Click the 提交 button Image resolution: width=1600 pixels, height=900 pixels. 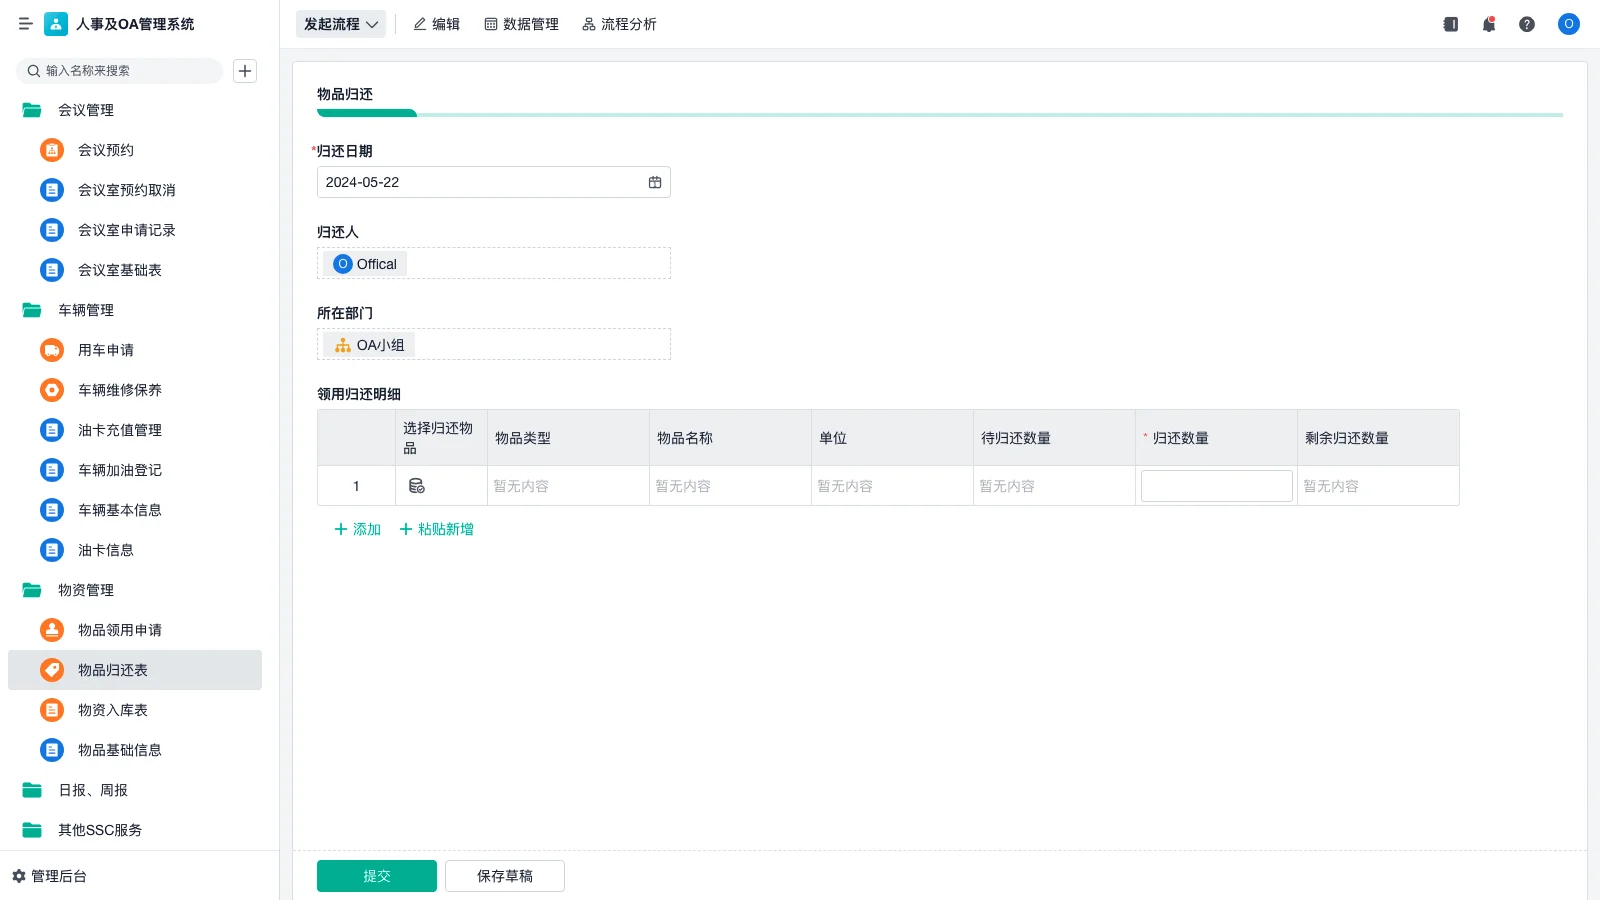tap(377, 876)
